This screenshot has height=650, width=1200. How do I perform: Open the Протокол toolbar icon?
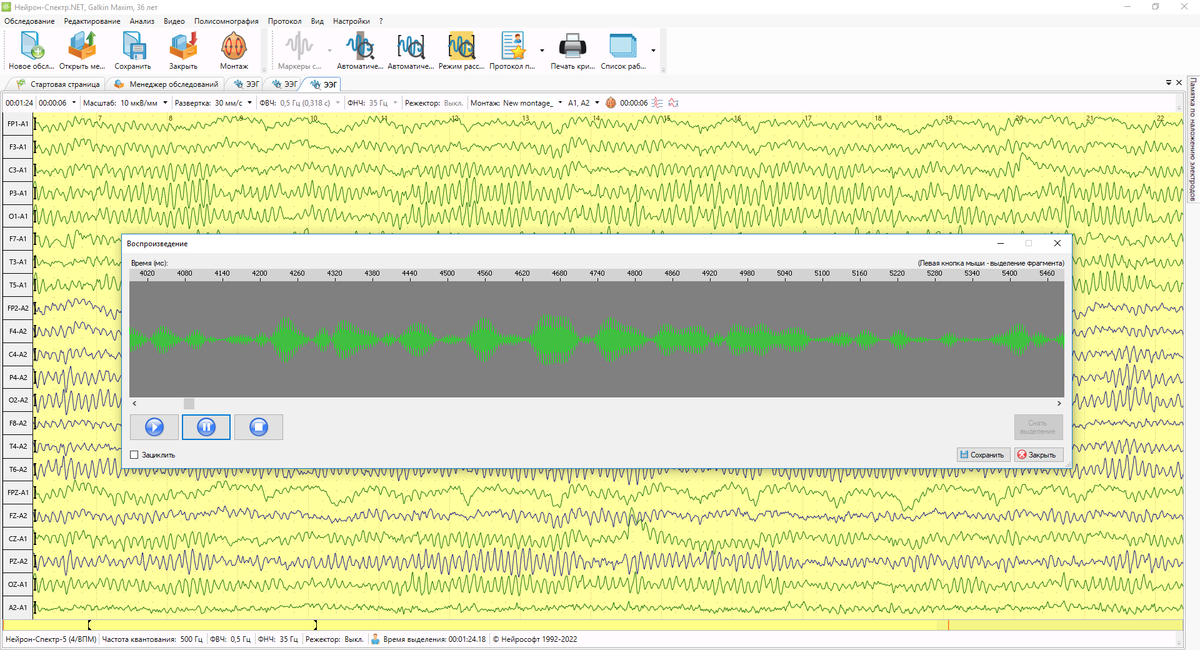pyautogui.click(x=514, y=46)
